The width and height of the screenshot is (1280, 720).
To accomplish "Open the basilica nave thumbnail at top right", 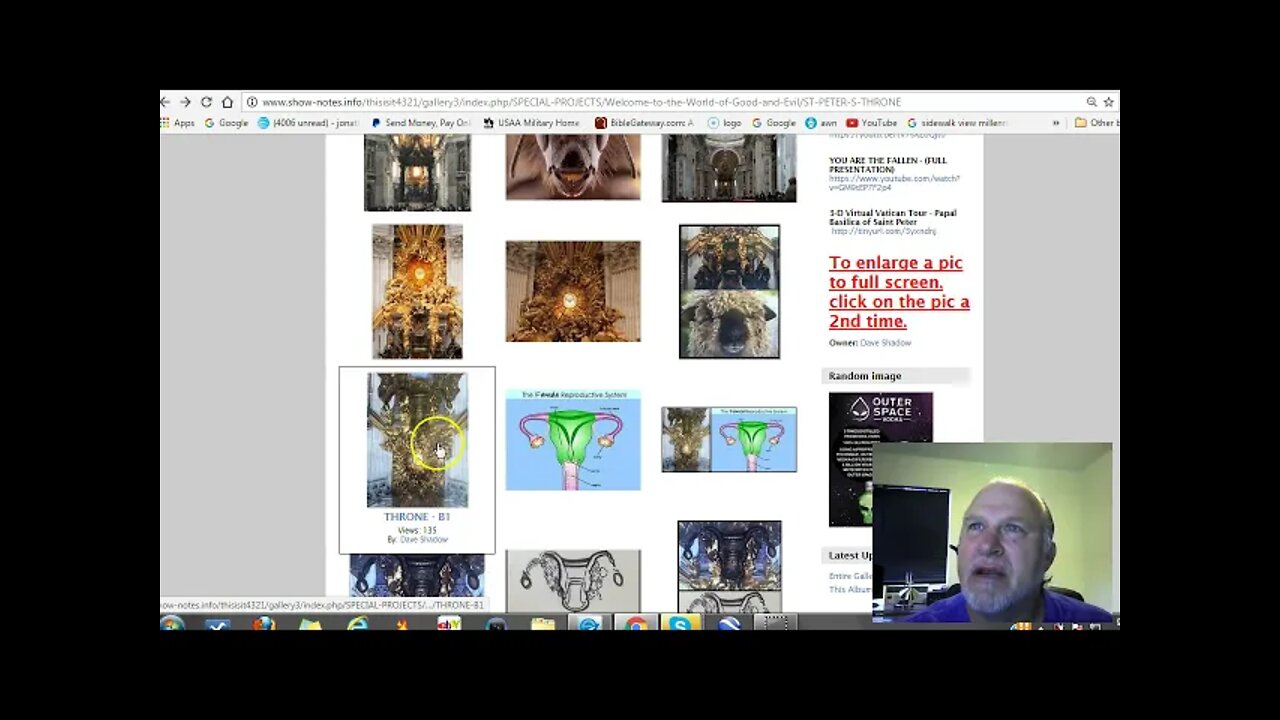I will click(x=729, y=168).
